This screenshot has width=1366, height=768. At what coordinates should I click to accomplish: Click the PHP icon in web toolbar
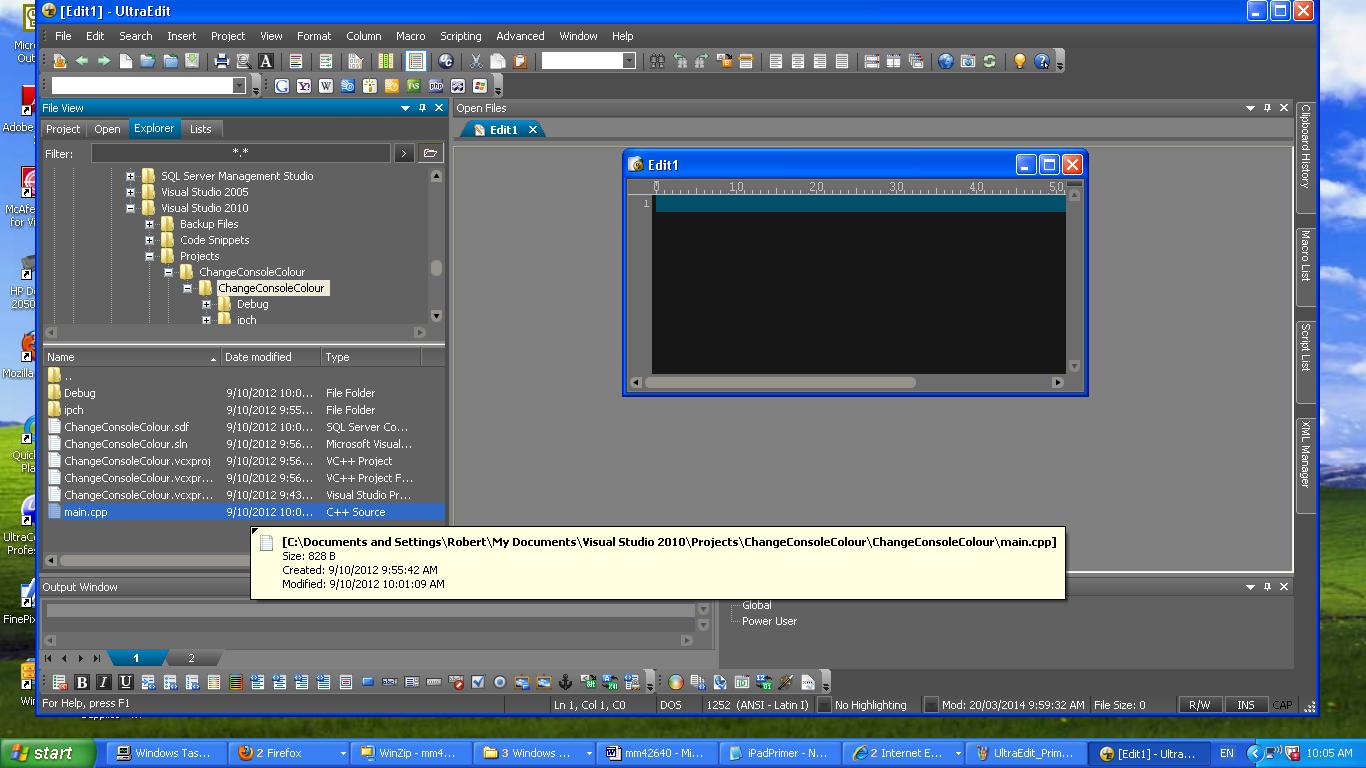[x=436, y=86]
